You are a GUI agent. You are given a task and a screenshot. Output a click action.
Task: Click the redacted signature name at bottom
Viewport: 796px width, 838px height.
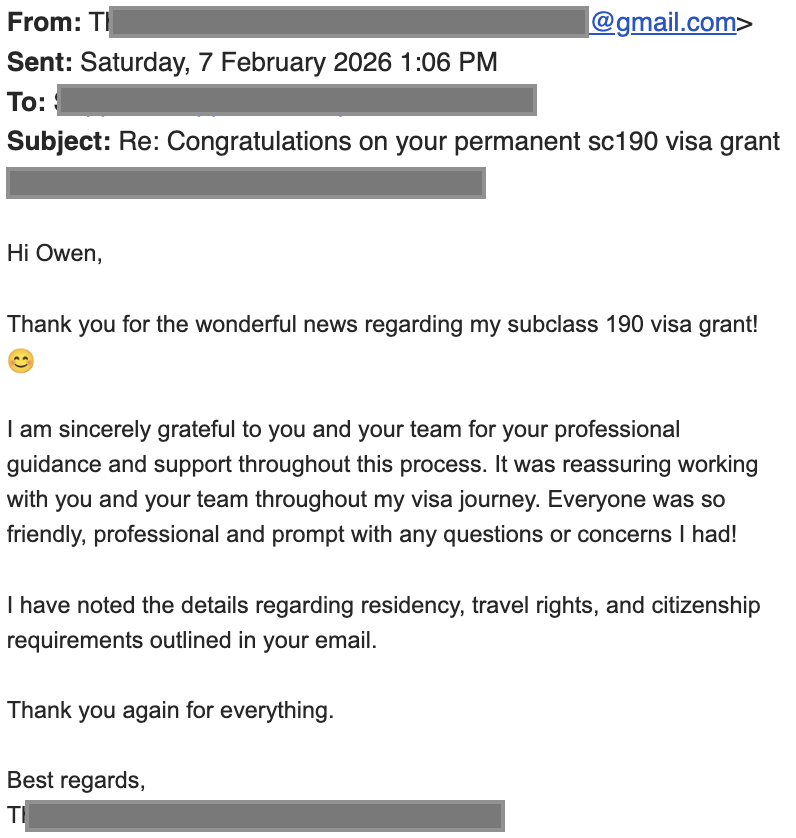click(265, 816)
